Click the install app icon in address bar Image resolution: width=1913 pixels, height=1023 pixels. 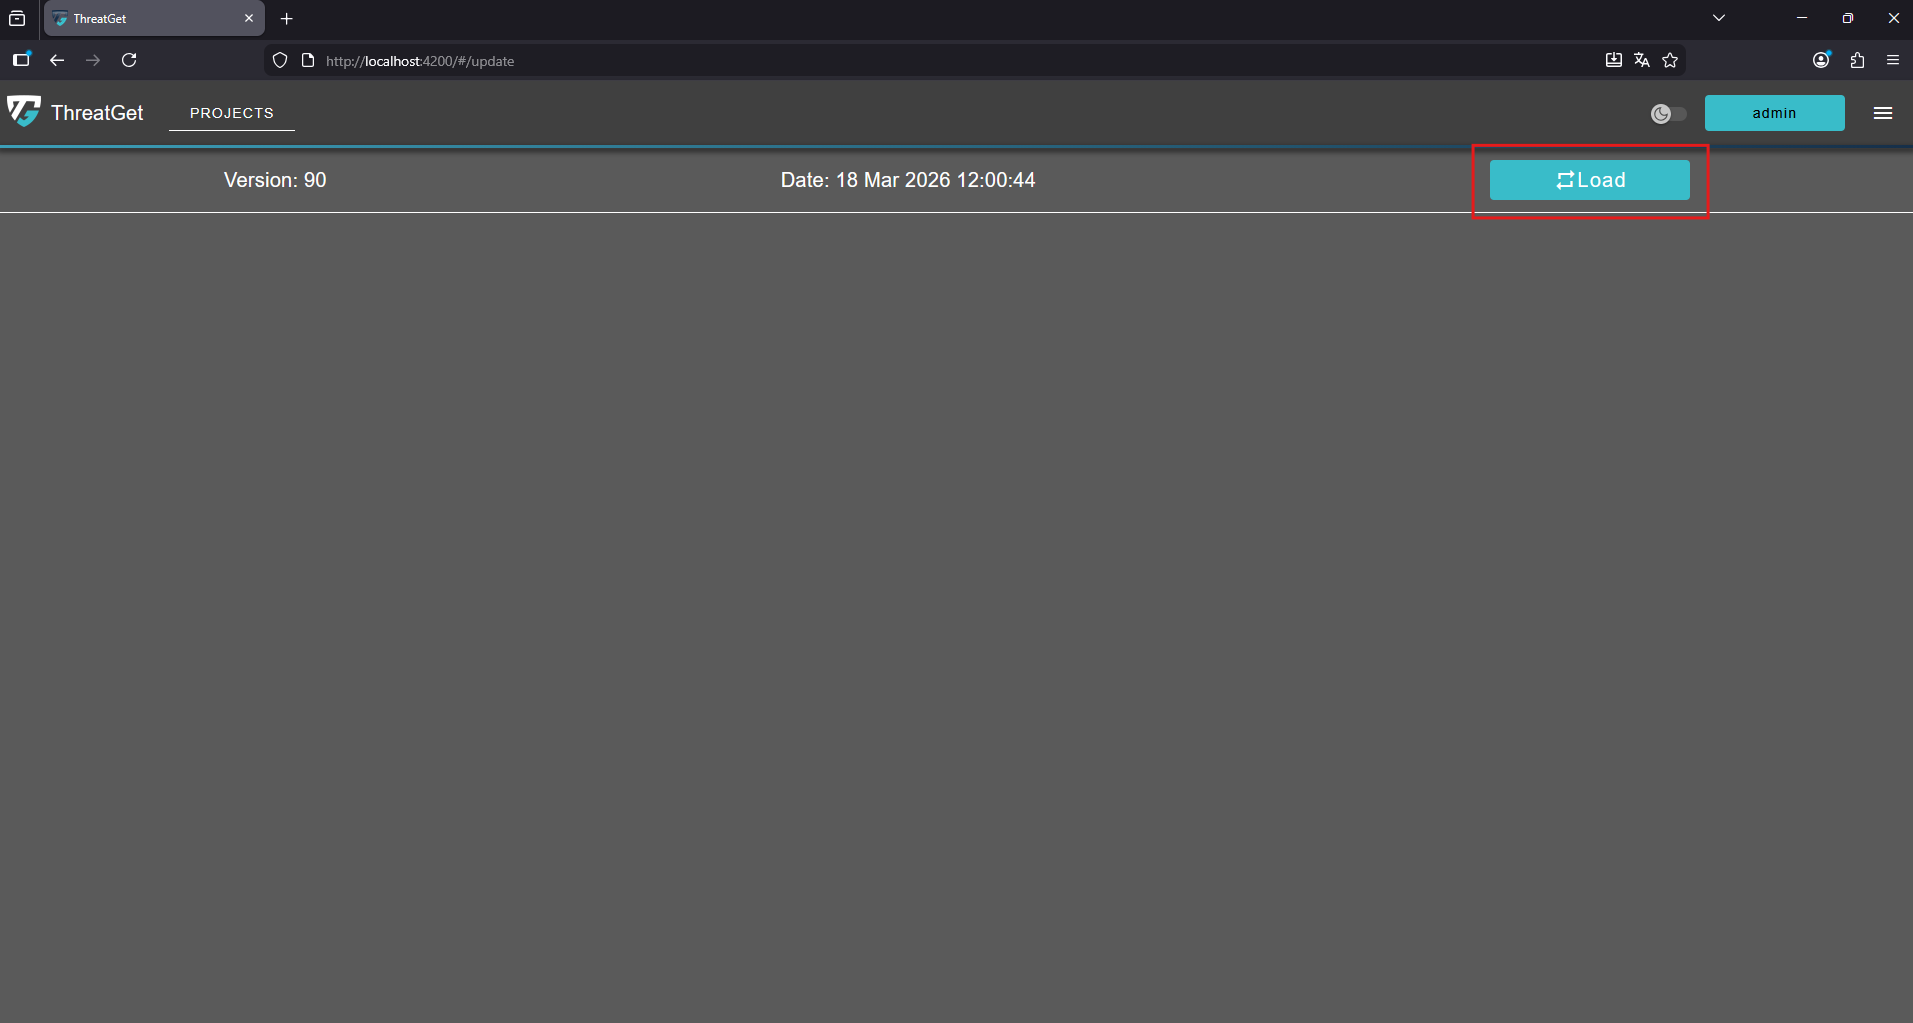(x=1613, y=60)
